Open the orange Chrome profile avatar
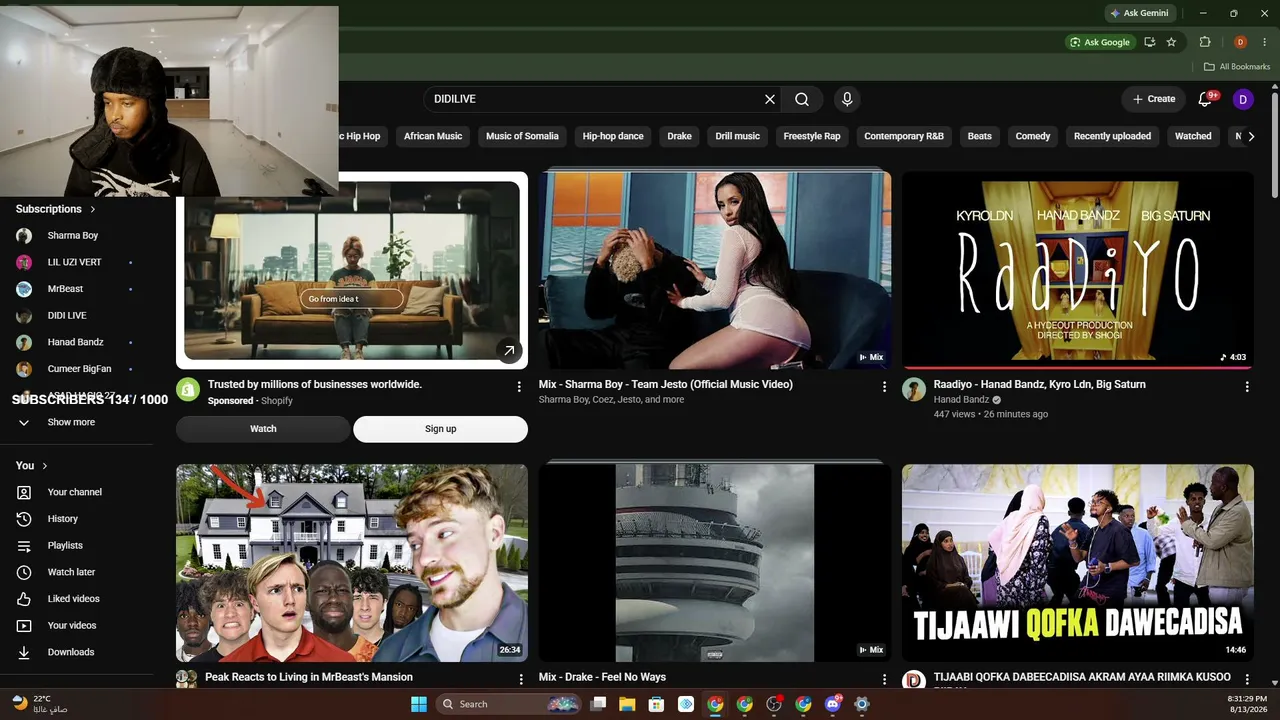Screen dimensions: 1280x720 pyautogui.click(x=1240, y=42)
